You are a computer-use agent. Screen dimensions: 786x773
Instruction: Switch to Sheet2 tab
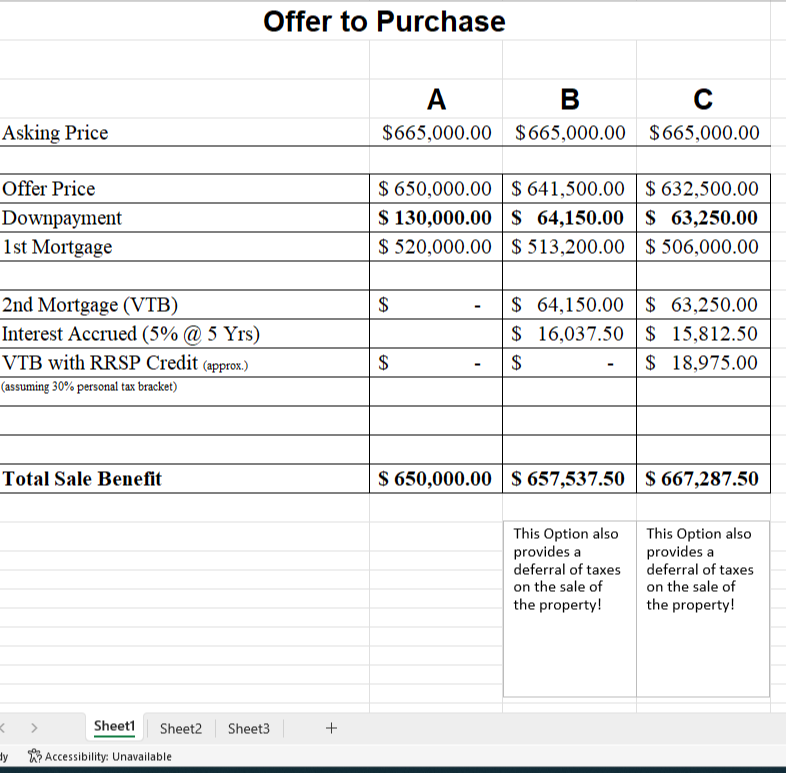(181, 728)
